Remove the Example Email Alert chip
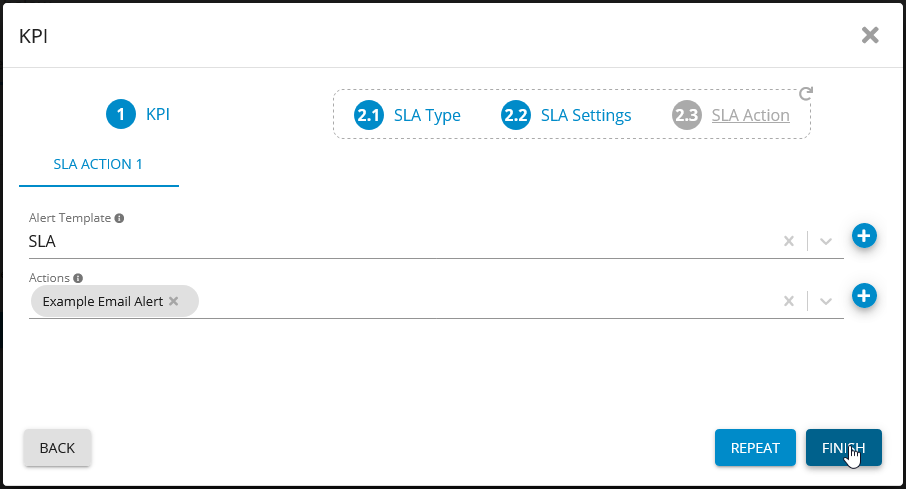 coord(173,301)
